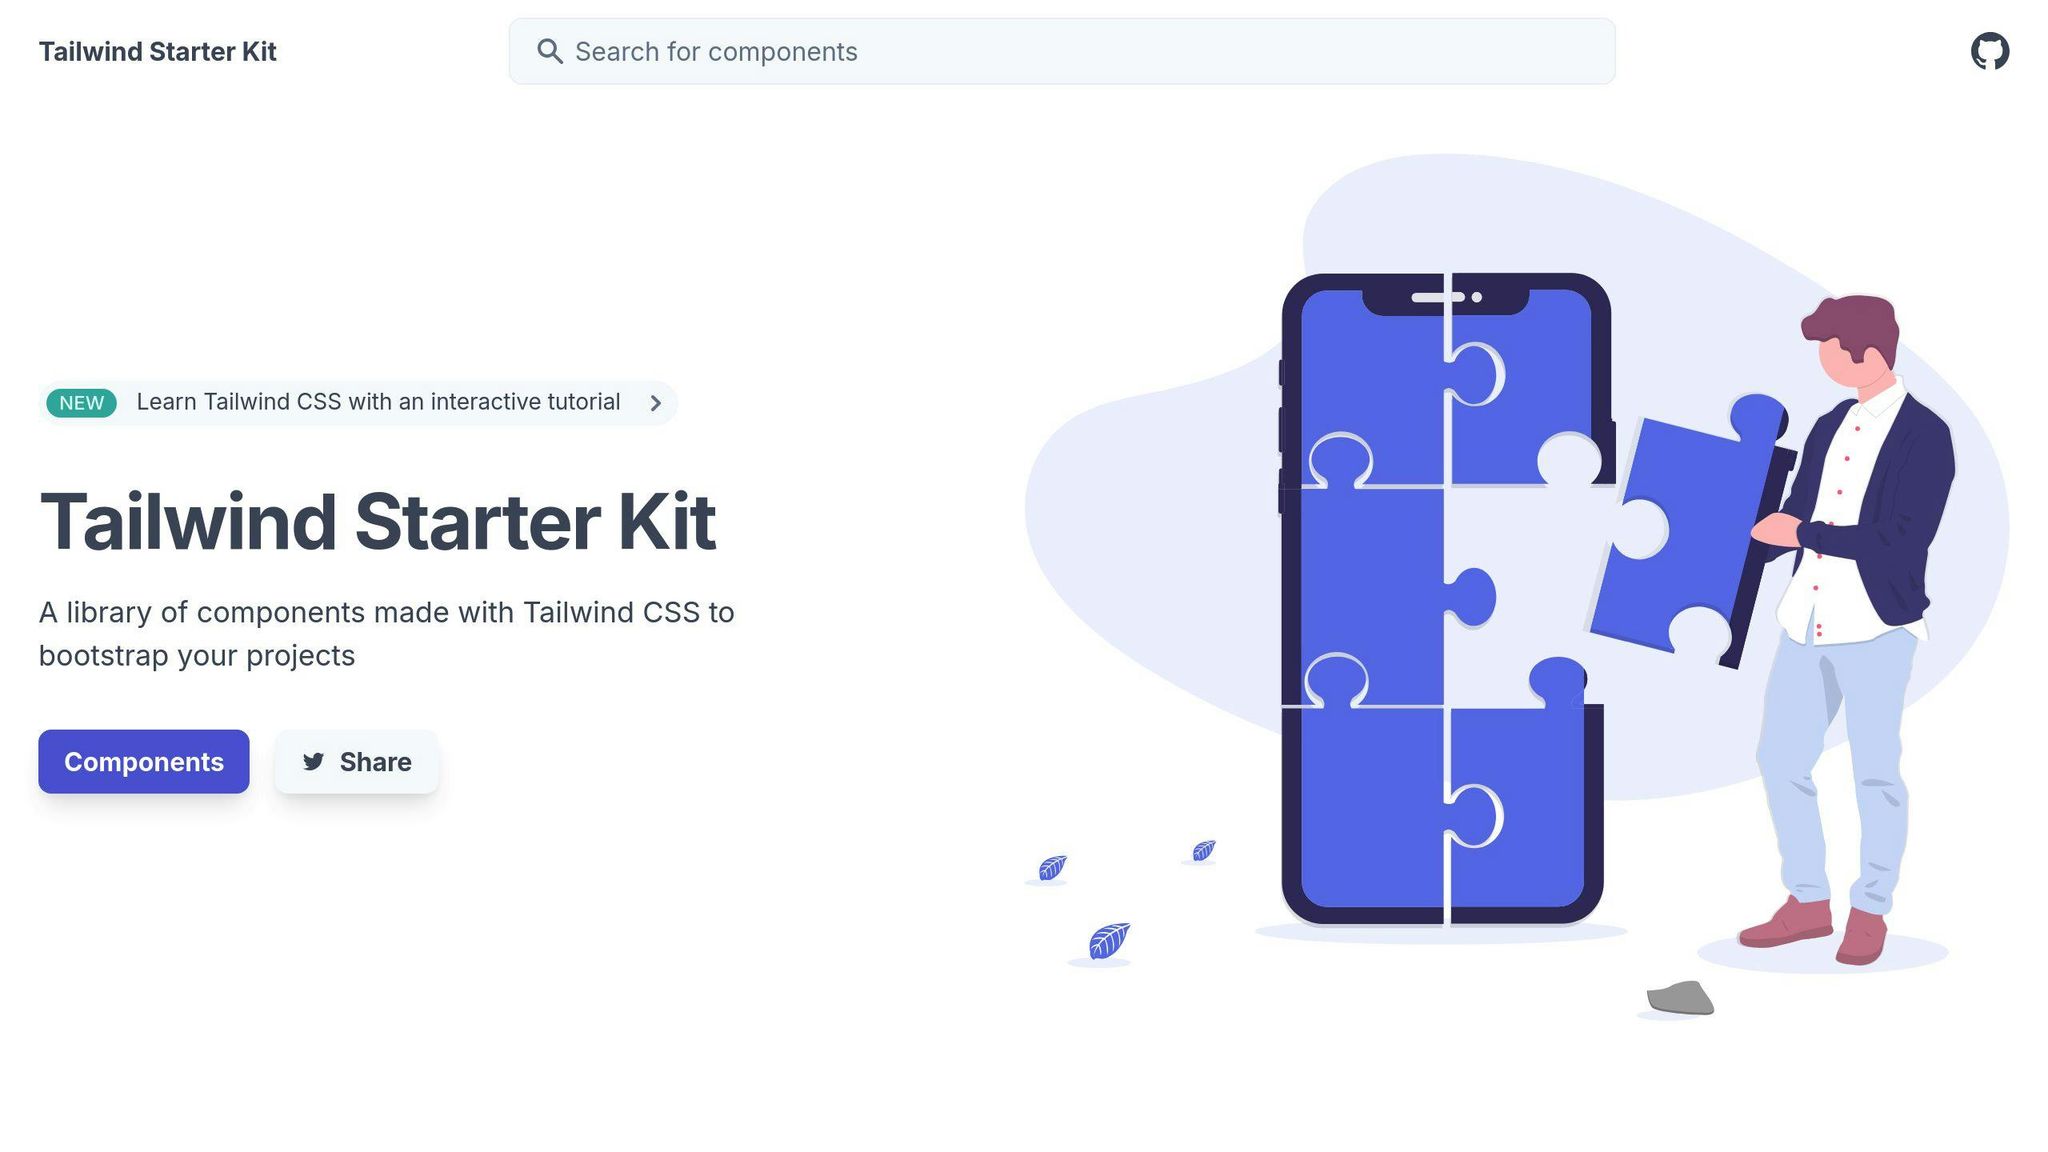Viewport: 2048px width, 1152px height.
Task: Click the puzzle phone screen illustration
Action: (1445, 598)
